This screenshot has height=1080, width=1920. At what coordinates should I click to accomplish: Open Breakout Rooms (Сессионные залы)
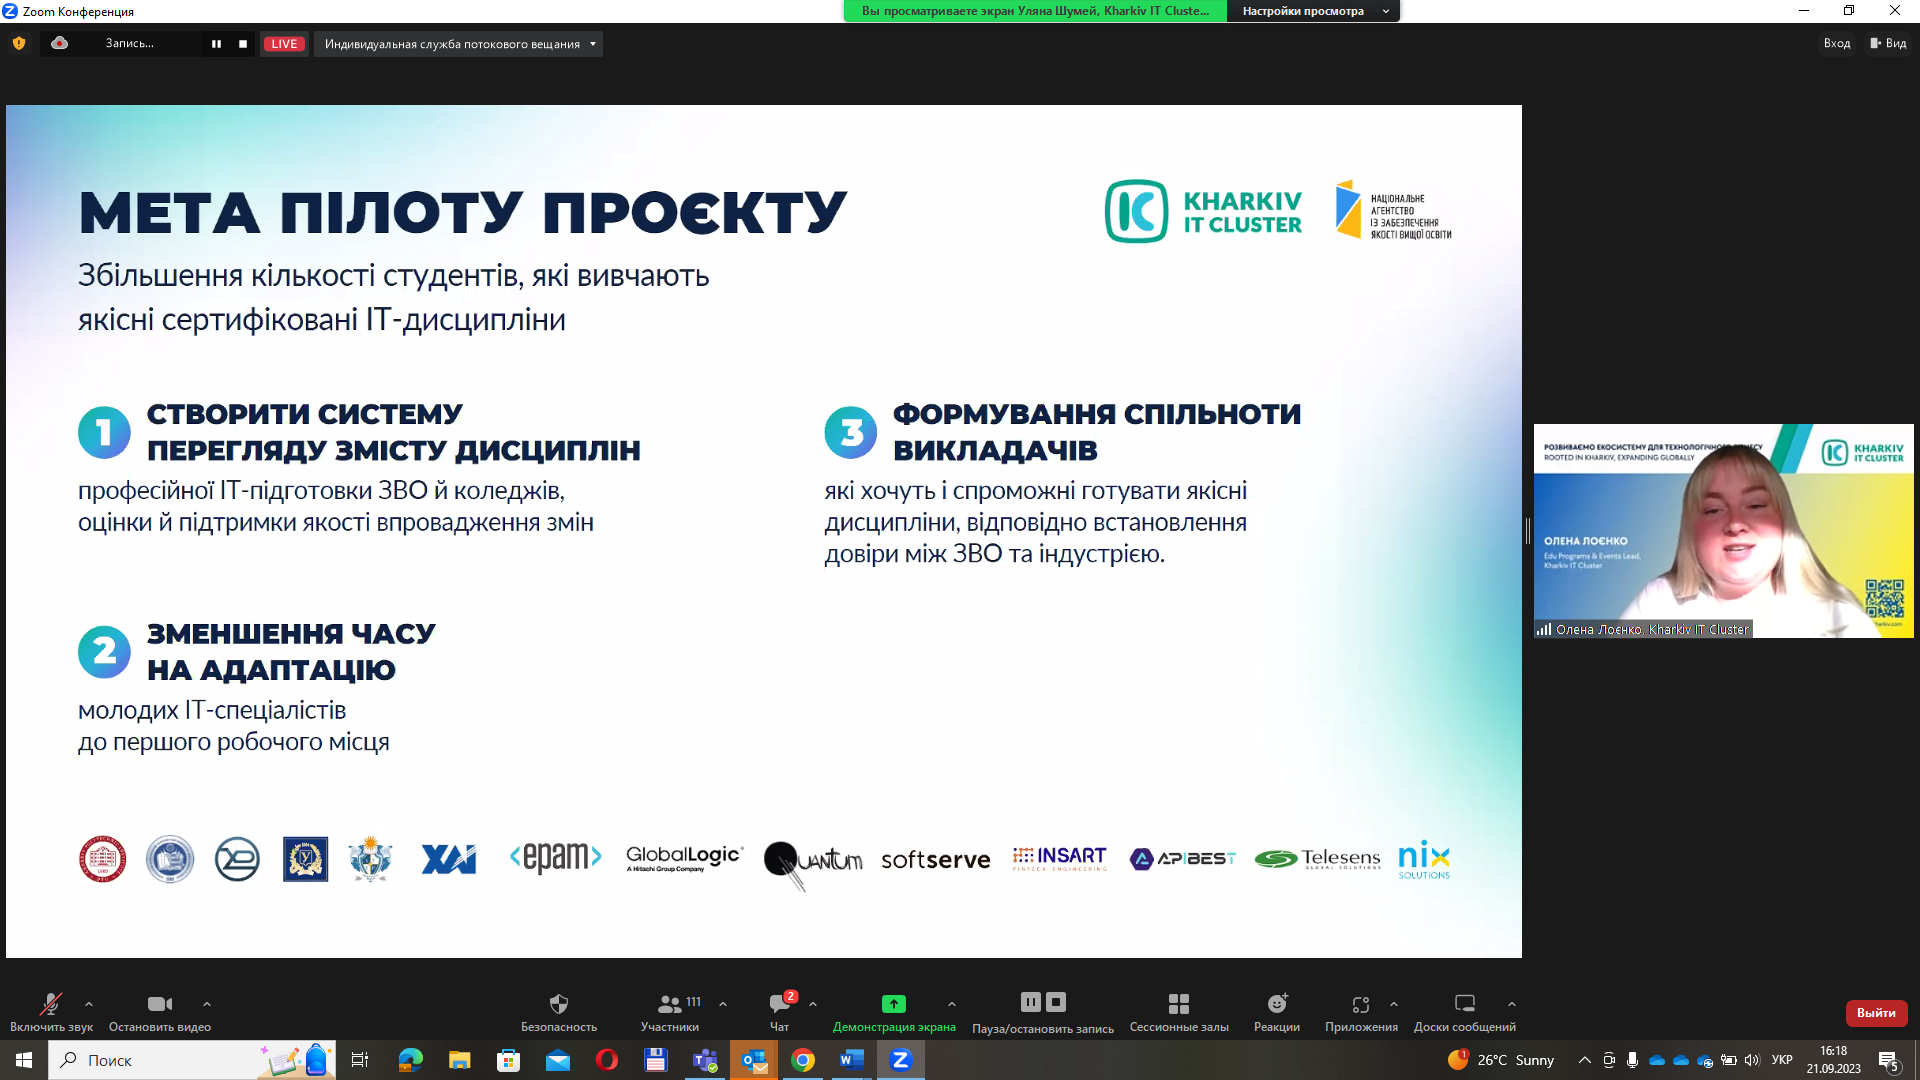point(1178,1004)
